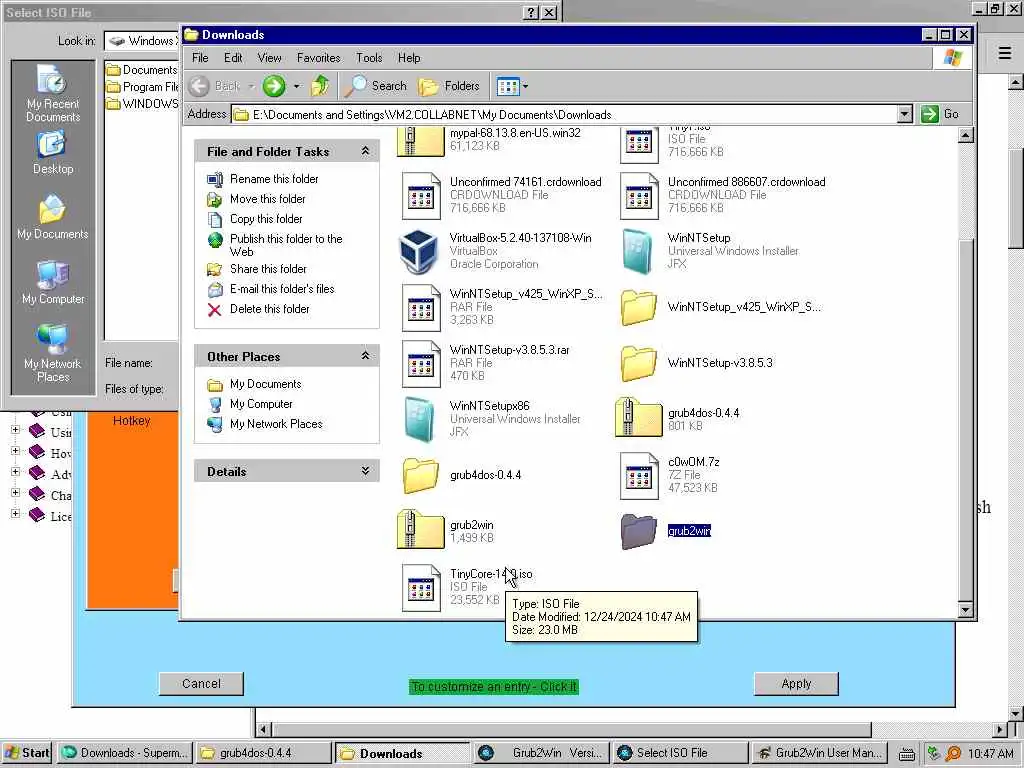Expand the Lice tree node in manual
Screen dimensions: 1024x768
[16, 514]
